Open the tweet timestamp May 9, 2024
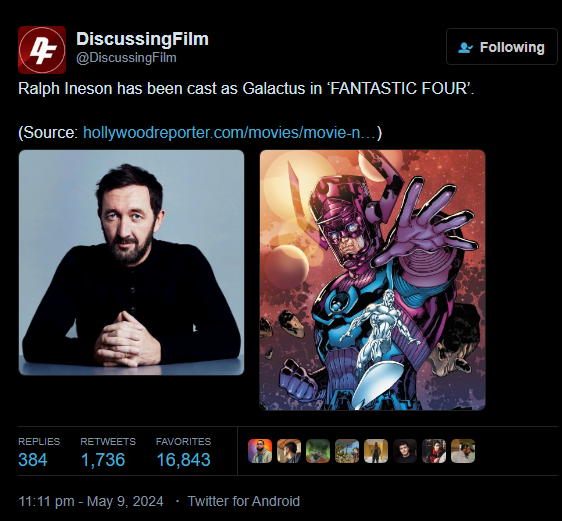 91,501
